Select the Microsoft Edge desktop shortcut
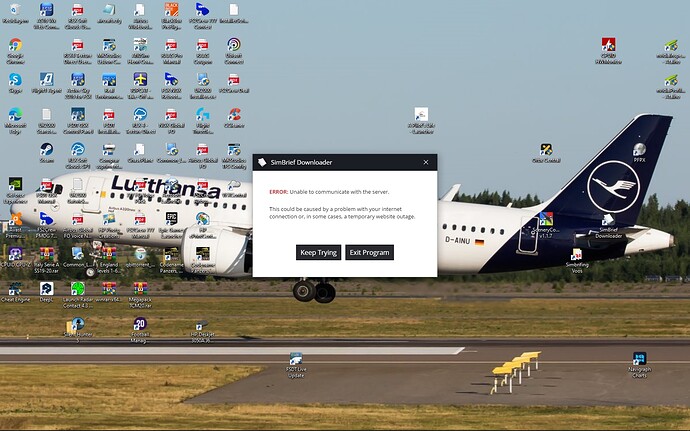690x431 pixels. coord(15,120)
